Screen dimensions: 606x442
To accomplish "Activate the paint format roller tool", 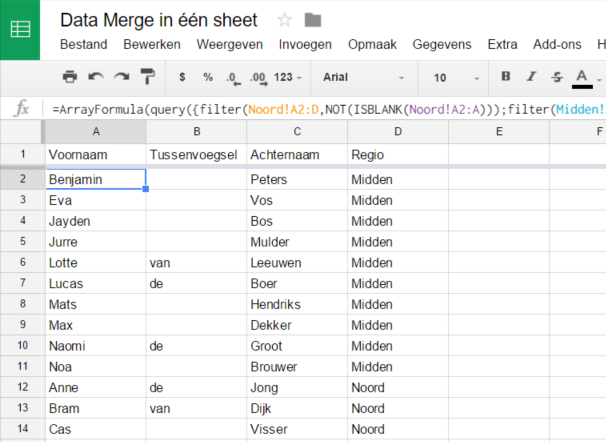I will (x=147, y=76).
